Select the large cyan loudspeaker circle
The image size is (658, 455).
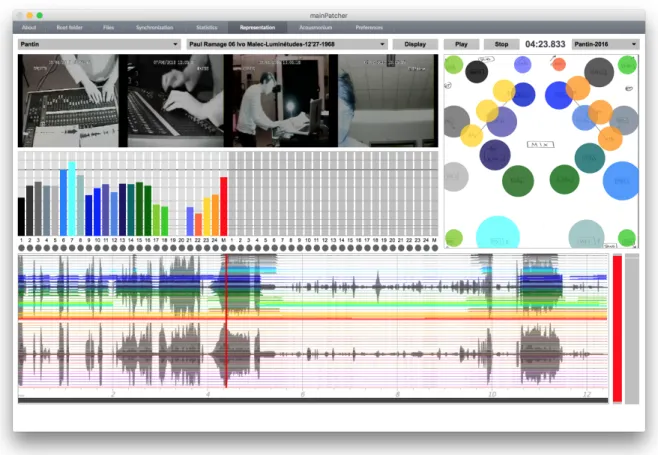tap(498, 232)
